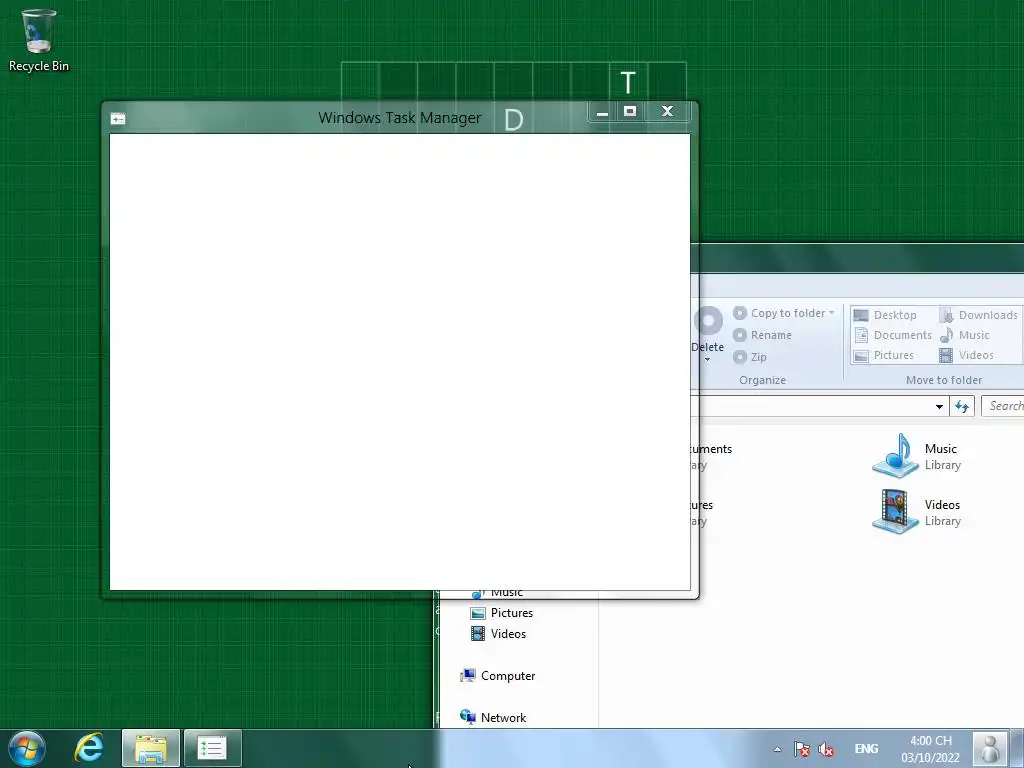Close the Windows Task Manager window
This screenshot has height=768, width=1024.
667,112
